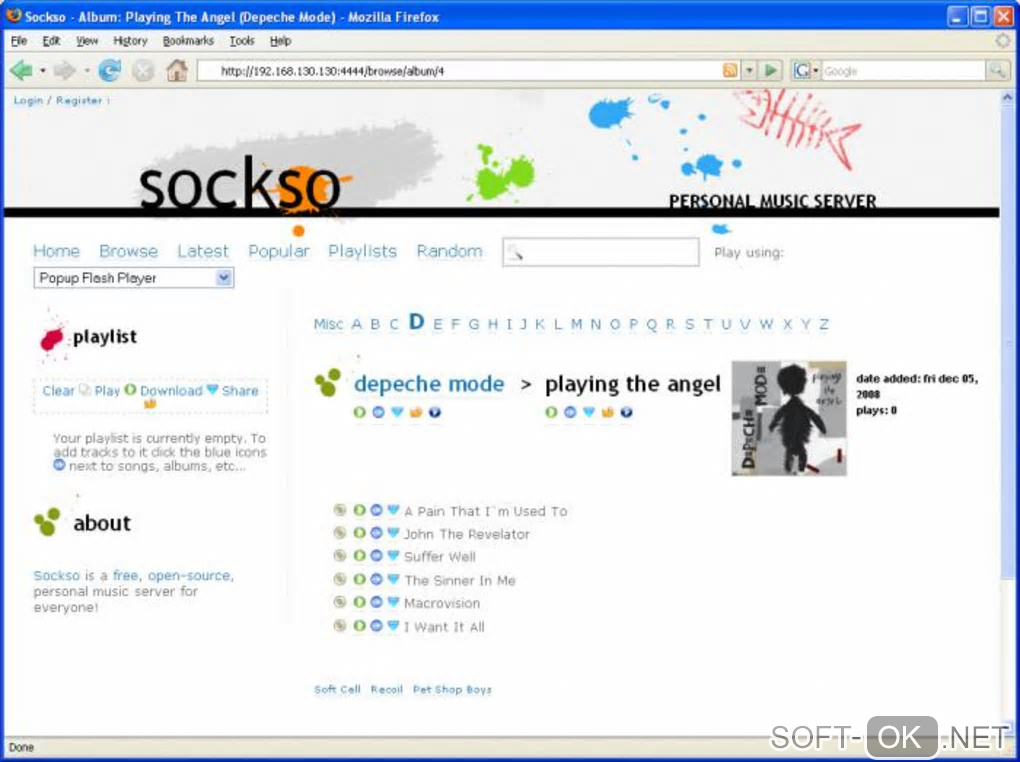
Task: Click dark blue icon under playing the angel
Action: (626, 412)
